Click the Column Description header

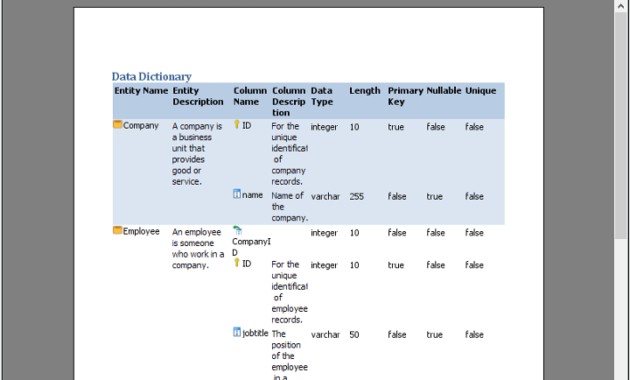click(x=288, y=102)
